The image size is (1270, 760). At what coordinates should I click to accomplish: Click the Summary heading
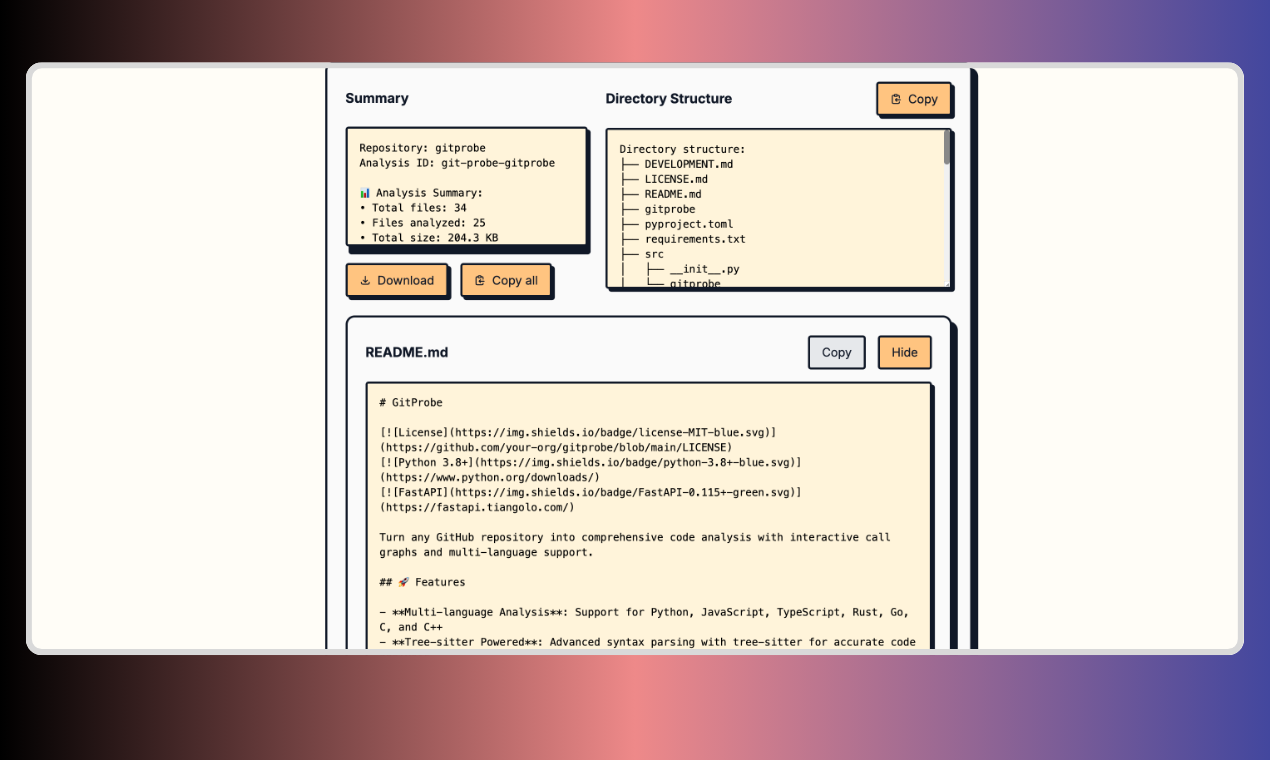(x=377, y=98)
